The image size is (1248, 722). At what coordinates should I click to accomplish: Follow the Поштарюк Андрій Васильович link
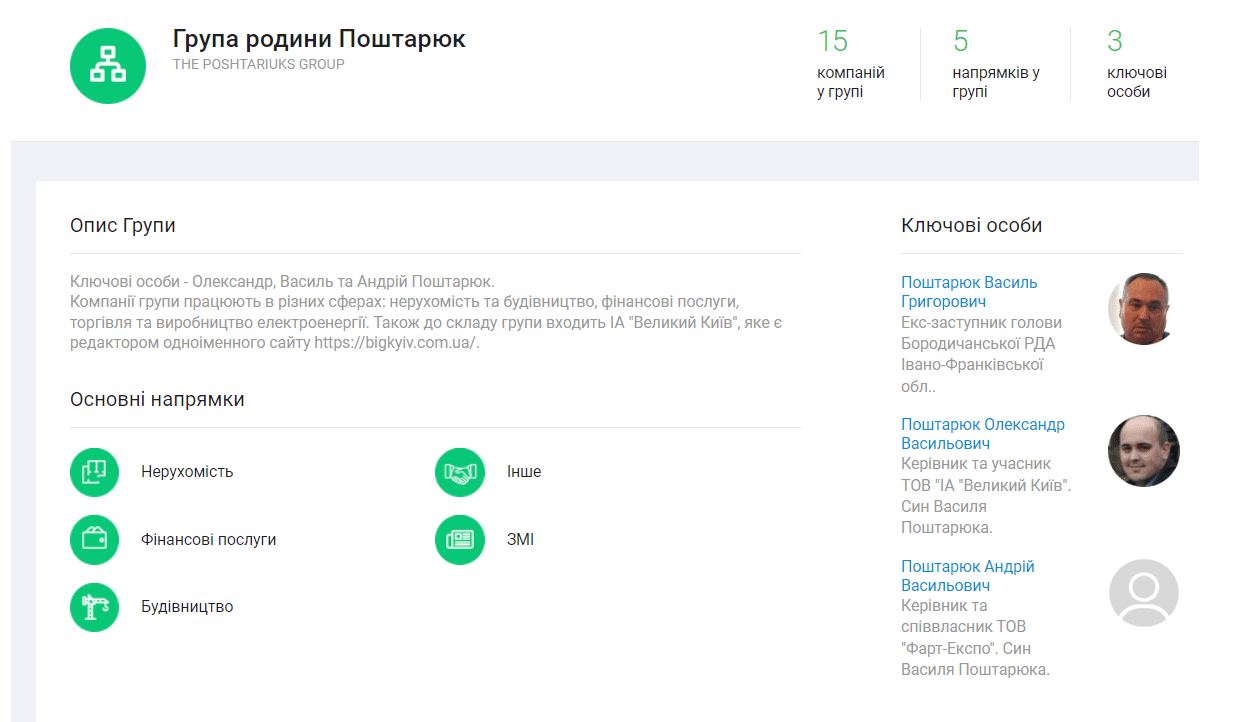click(967, 576)
